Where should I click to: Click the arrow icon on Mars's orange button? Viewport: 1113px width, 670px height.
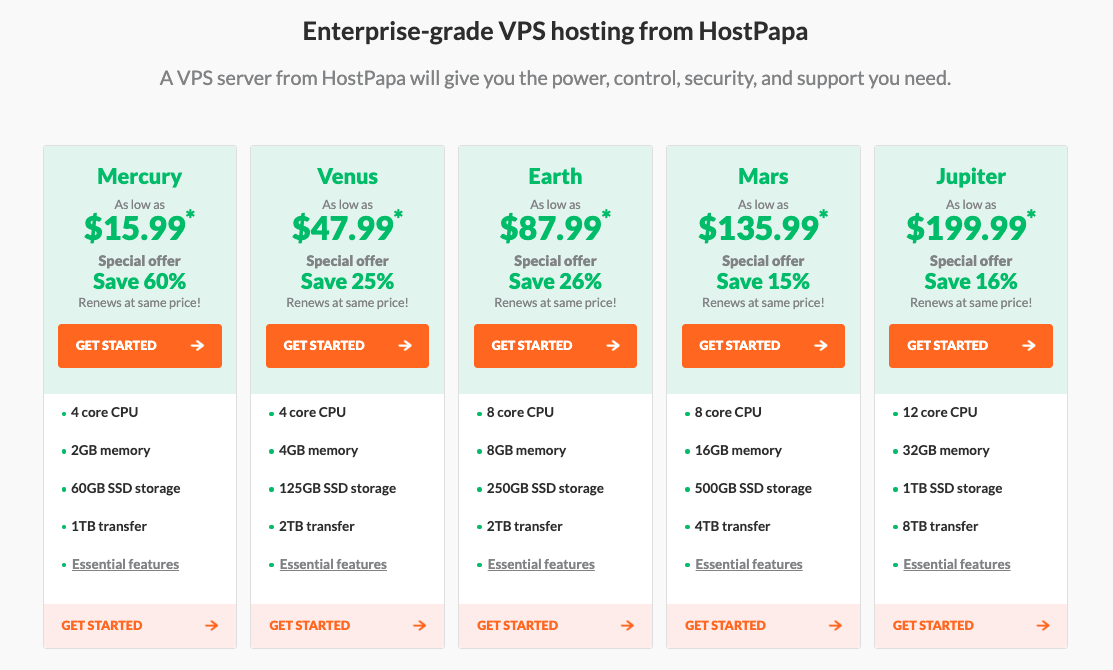pyautogui.click(x=821, y=346)
